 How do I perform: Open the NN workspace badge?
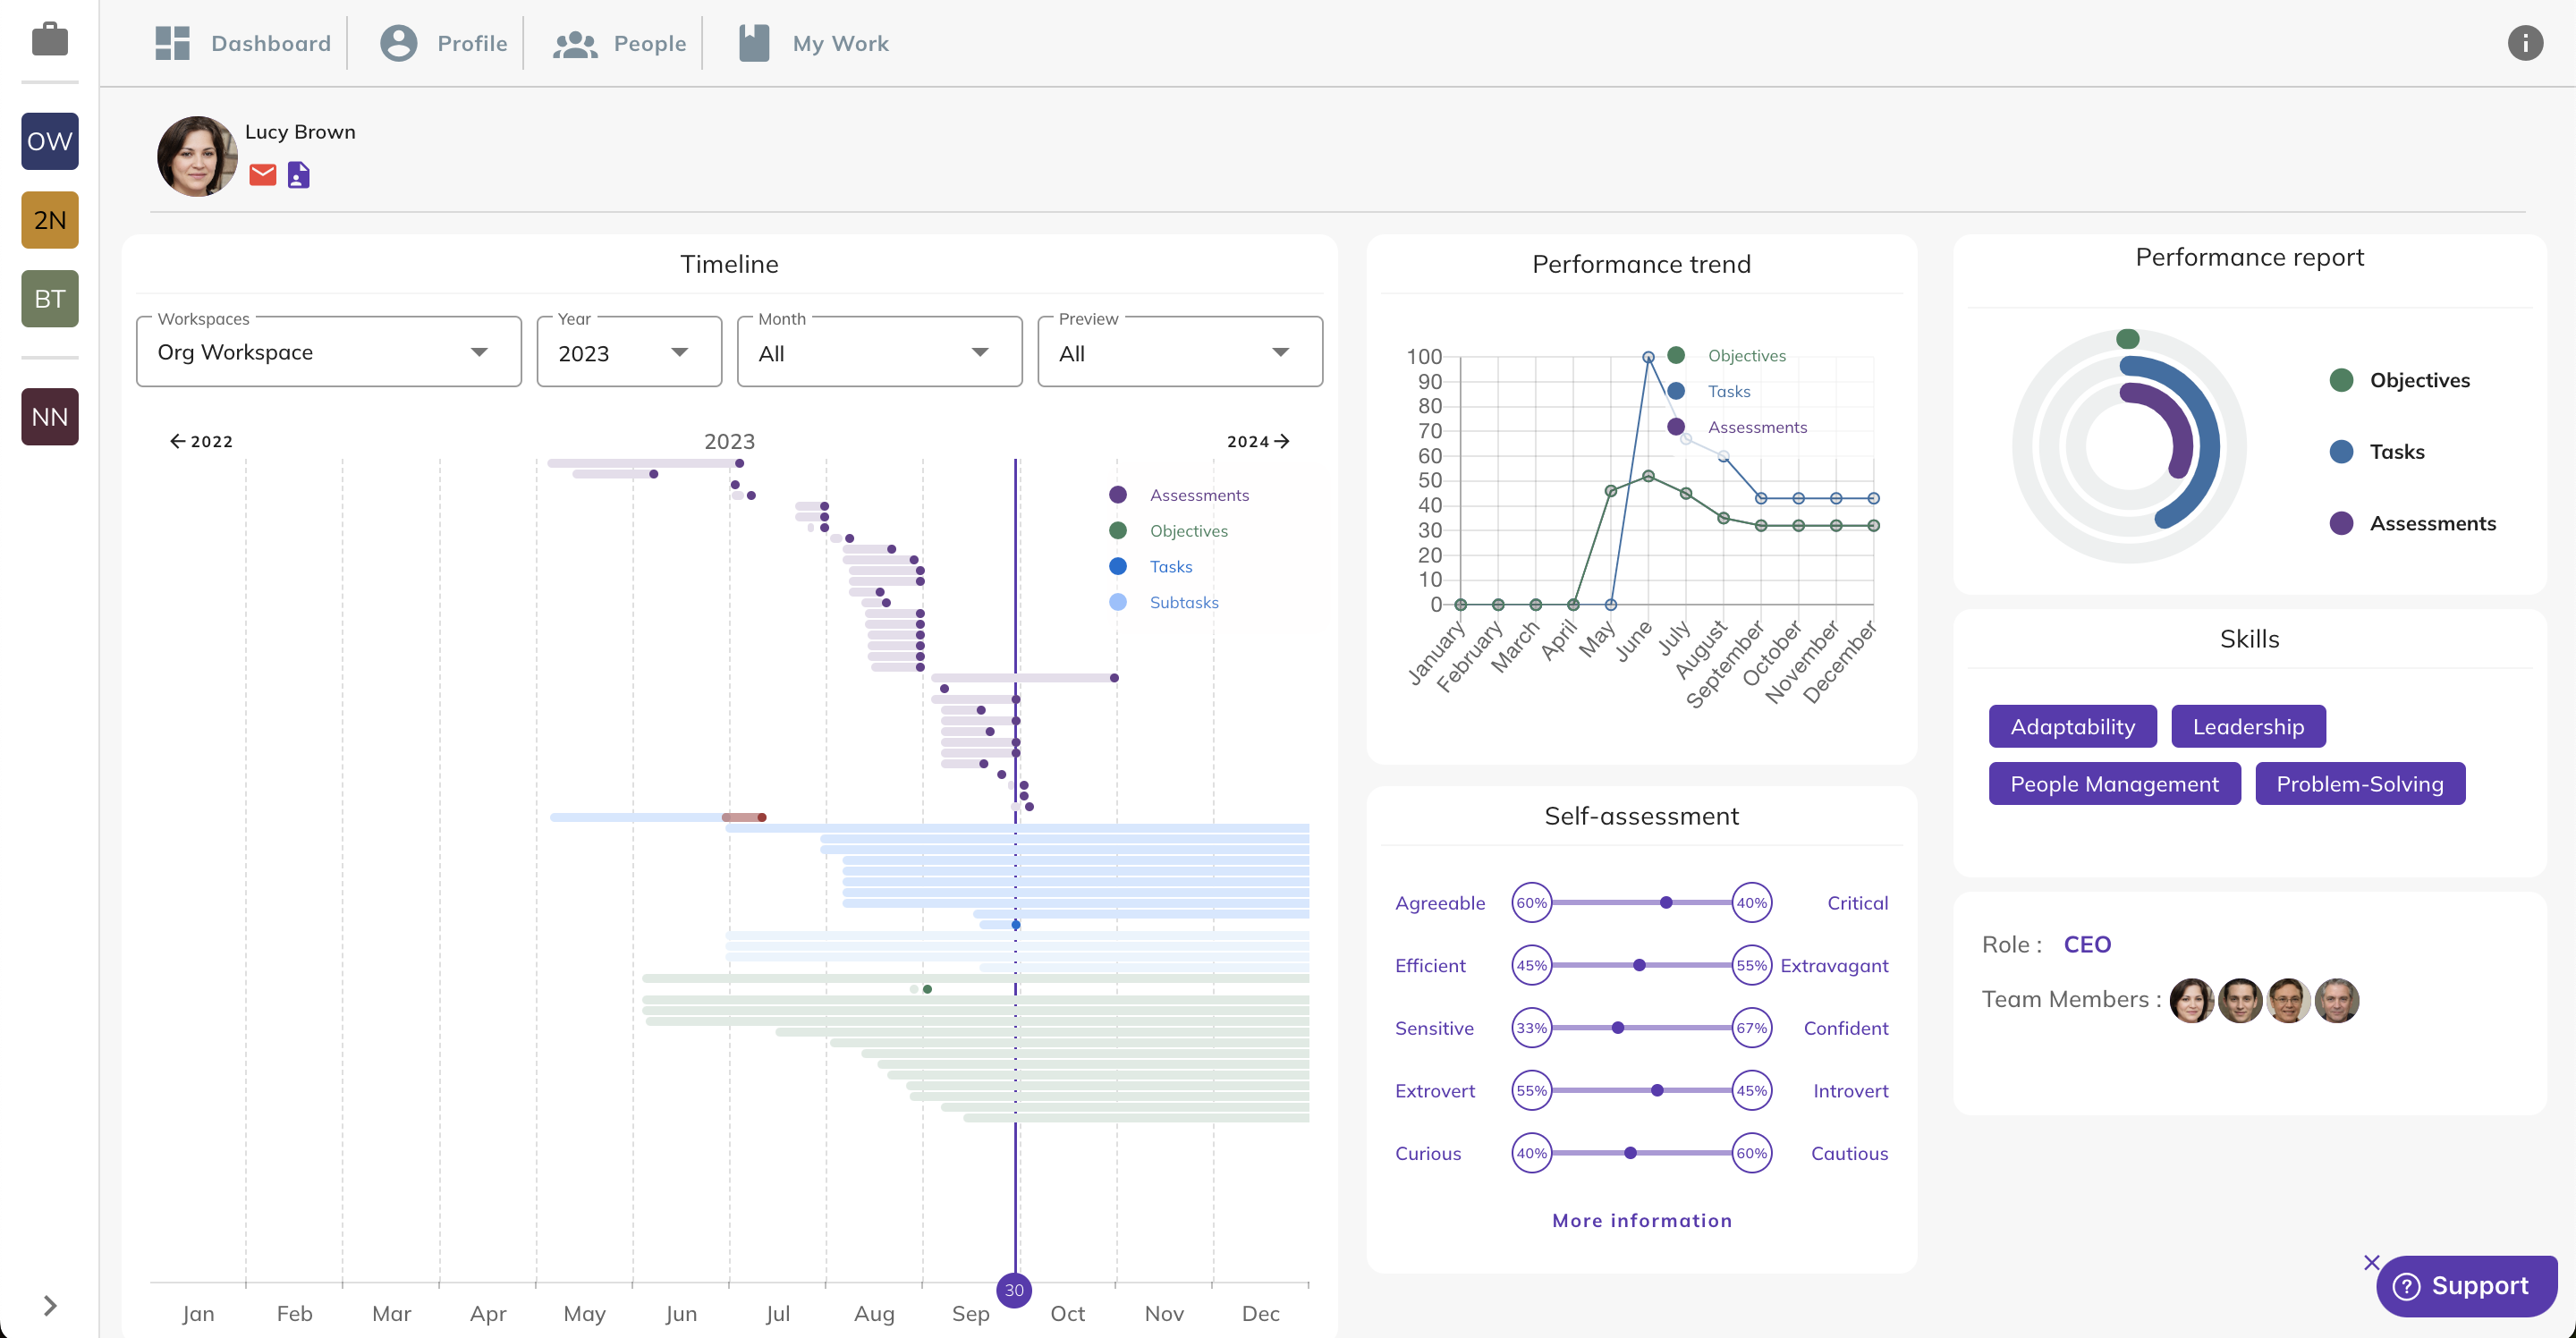coord(50,416)
